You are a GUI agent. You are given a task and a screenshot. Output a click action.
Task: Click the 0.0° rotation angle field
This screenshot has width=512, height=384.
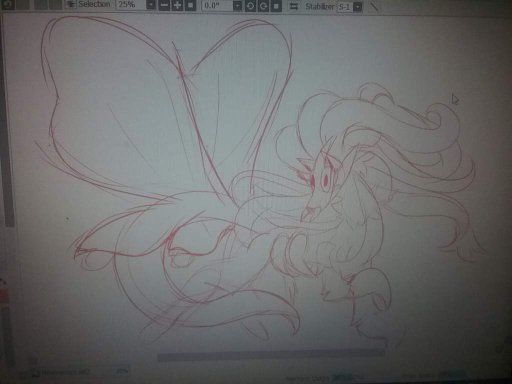coord(217,6)
